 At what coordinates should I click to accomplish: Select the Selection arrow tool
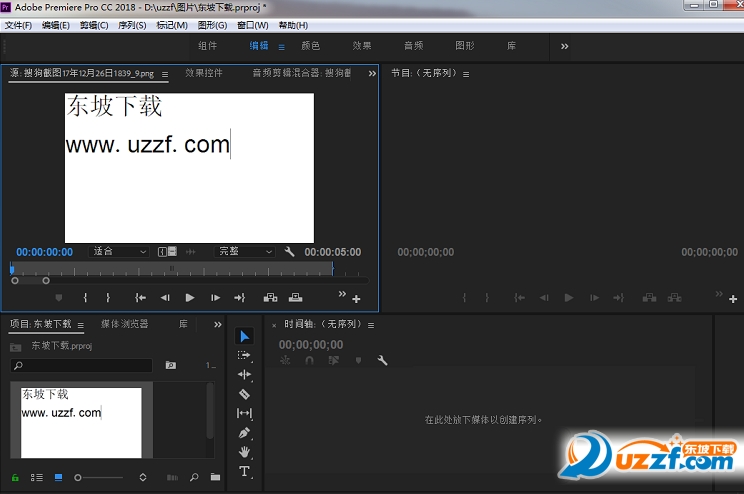coord(244,336)
